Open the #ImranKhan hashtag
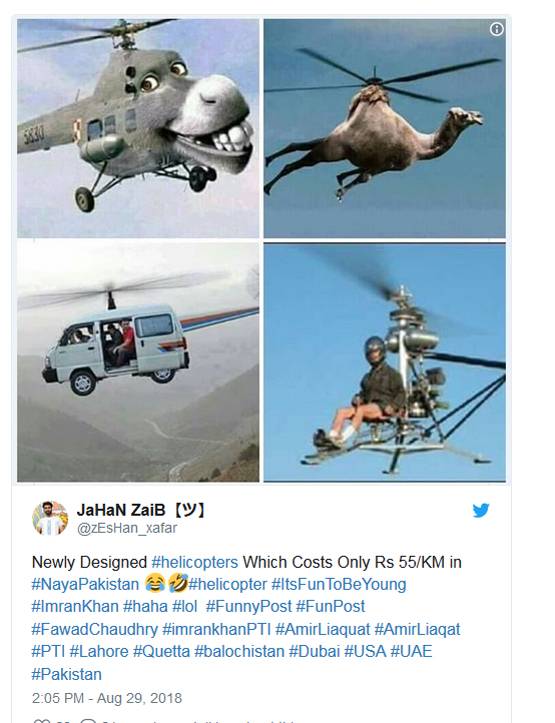This screenshot has width=555, height=723. [75, 606]
